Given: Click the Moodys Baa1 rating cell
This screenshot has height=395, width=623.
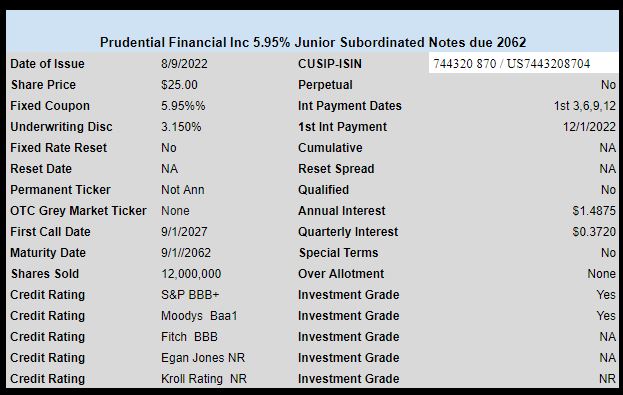Looking at the screenshot, I should [199, 316].
